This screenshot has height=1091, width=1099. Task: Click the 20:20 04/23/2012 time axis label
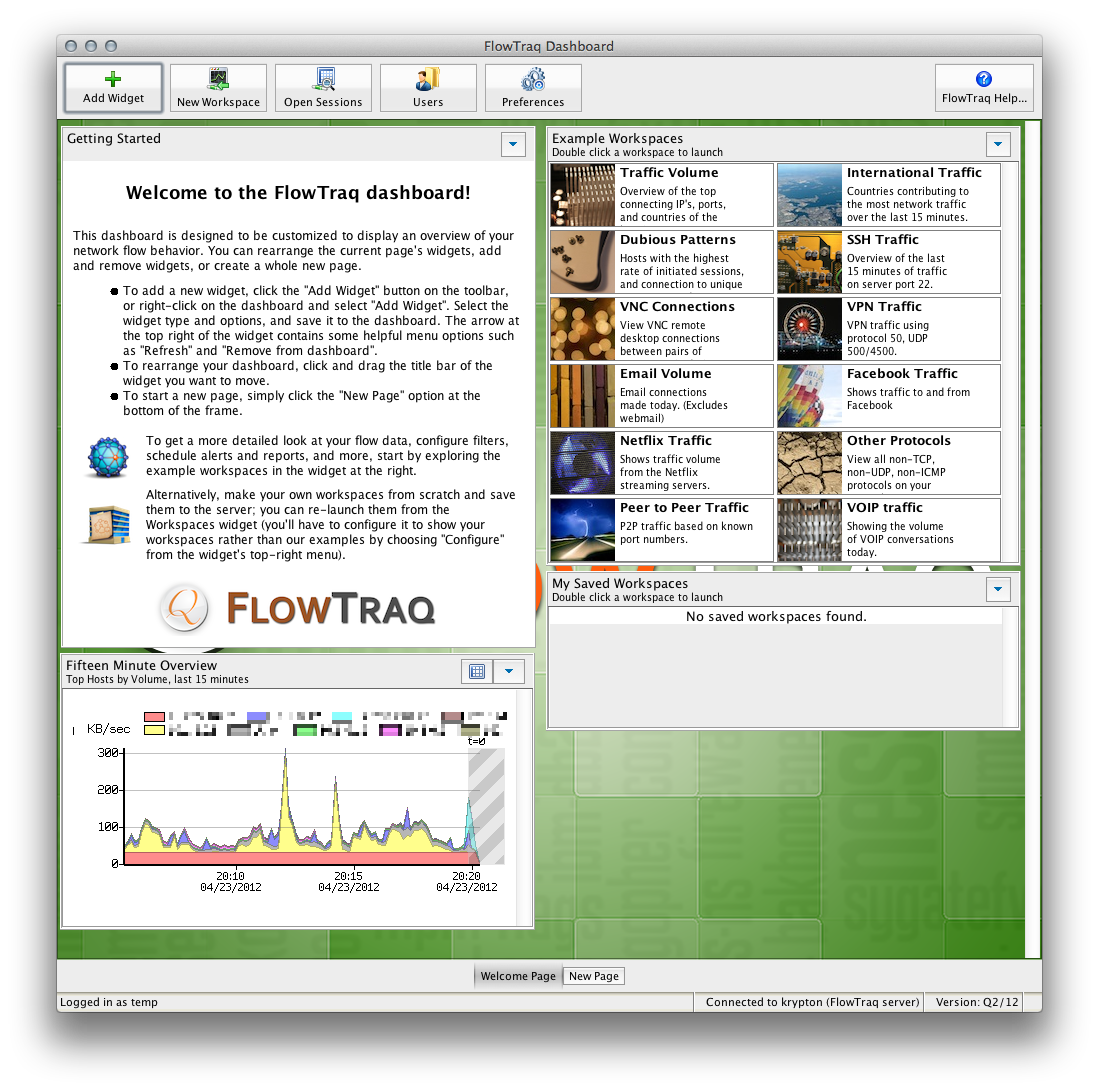(x=467, y=881)
